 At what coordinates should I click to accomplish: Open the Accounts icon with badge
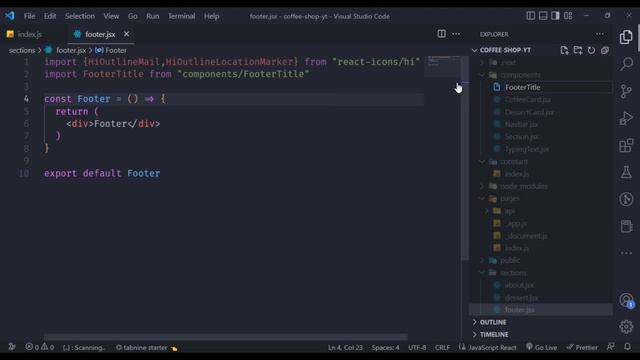(626, 300)
